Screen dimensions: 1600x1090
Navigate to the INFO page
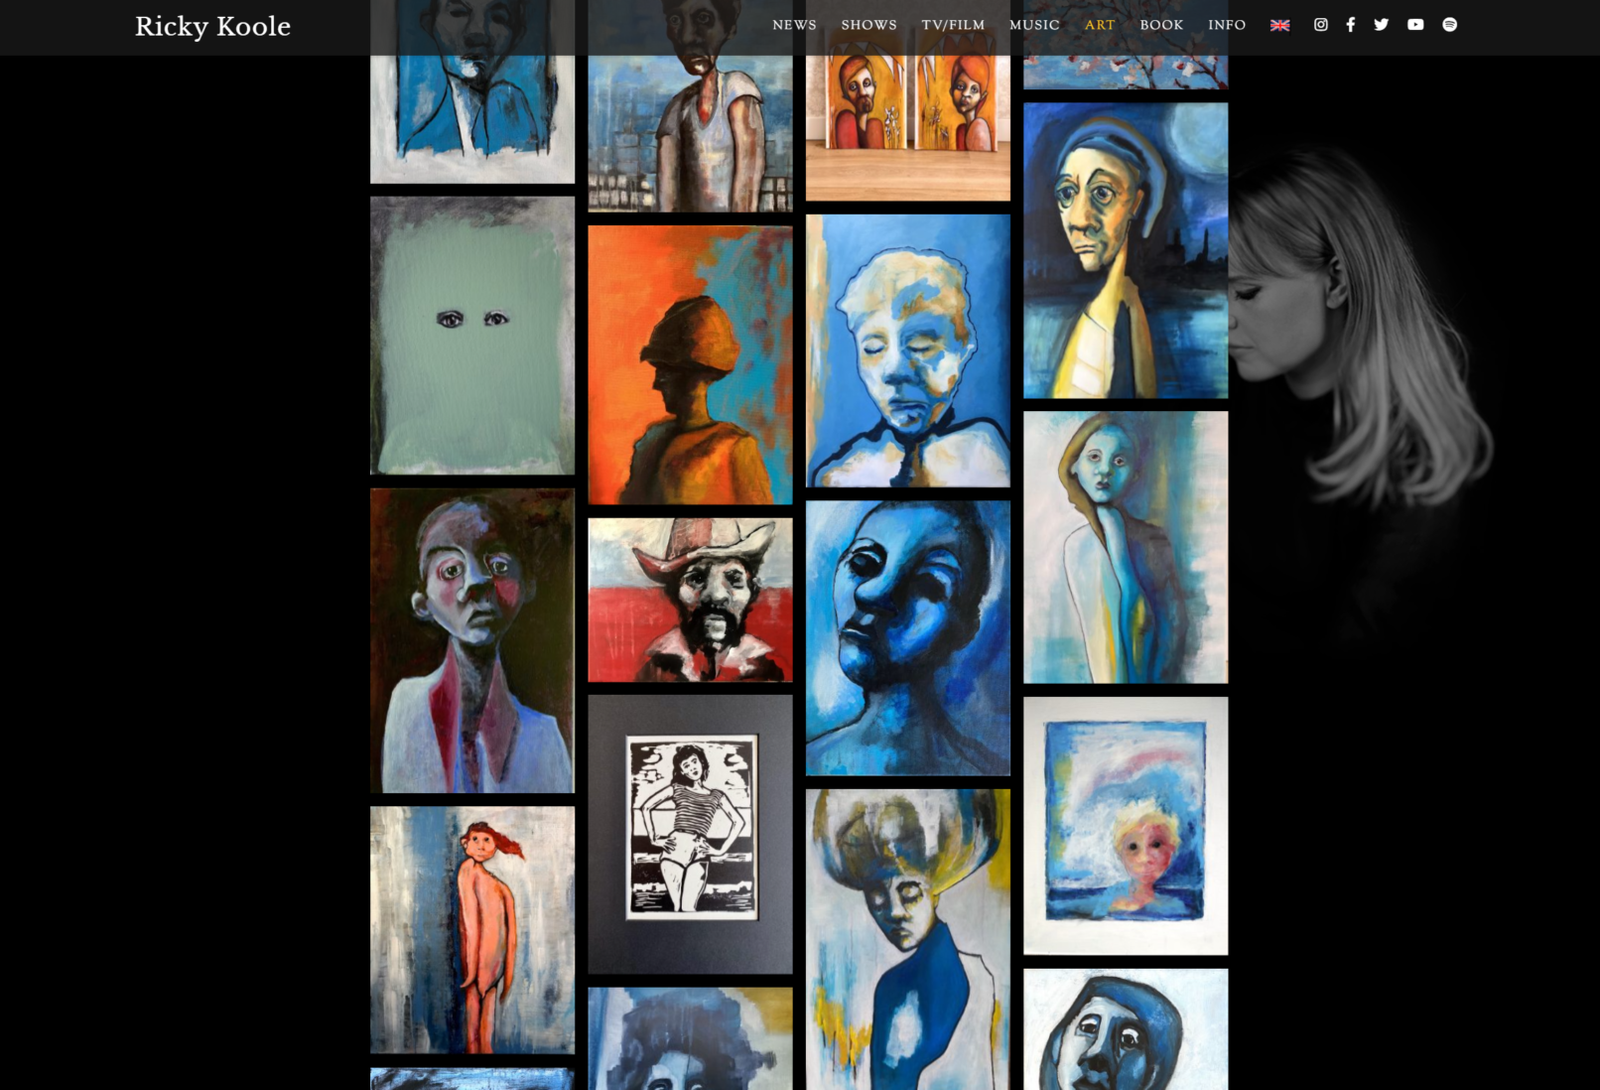click(1228, 24)
